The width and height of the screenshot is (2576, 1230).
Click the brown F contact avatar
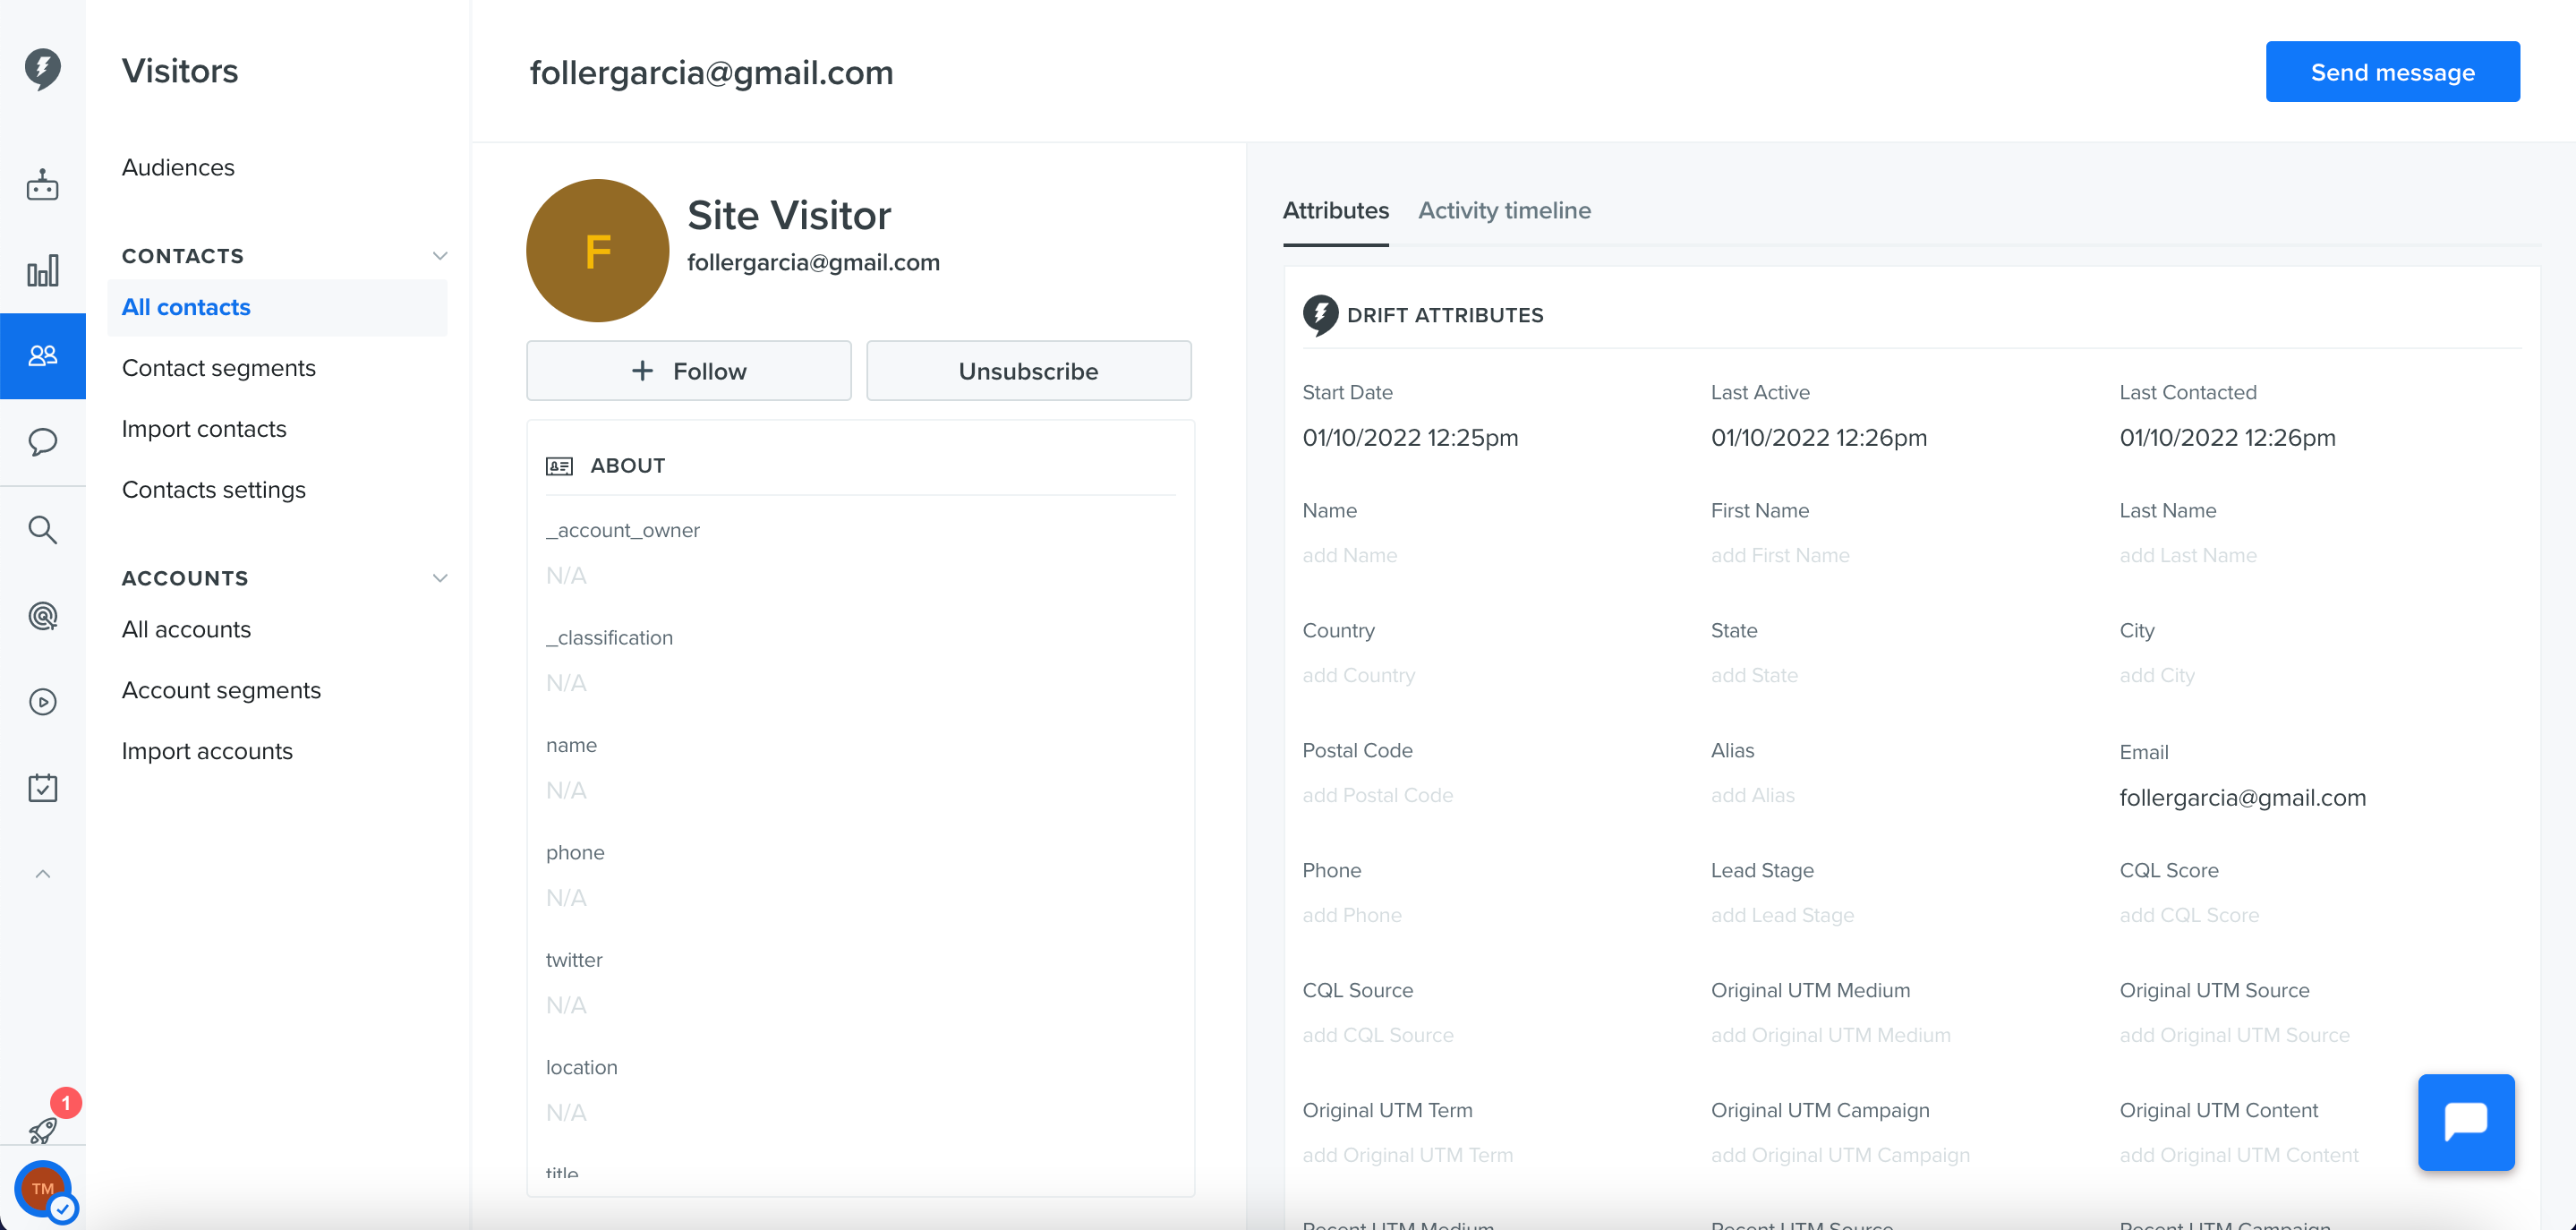597,251
